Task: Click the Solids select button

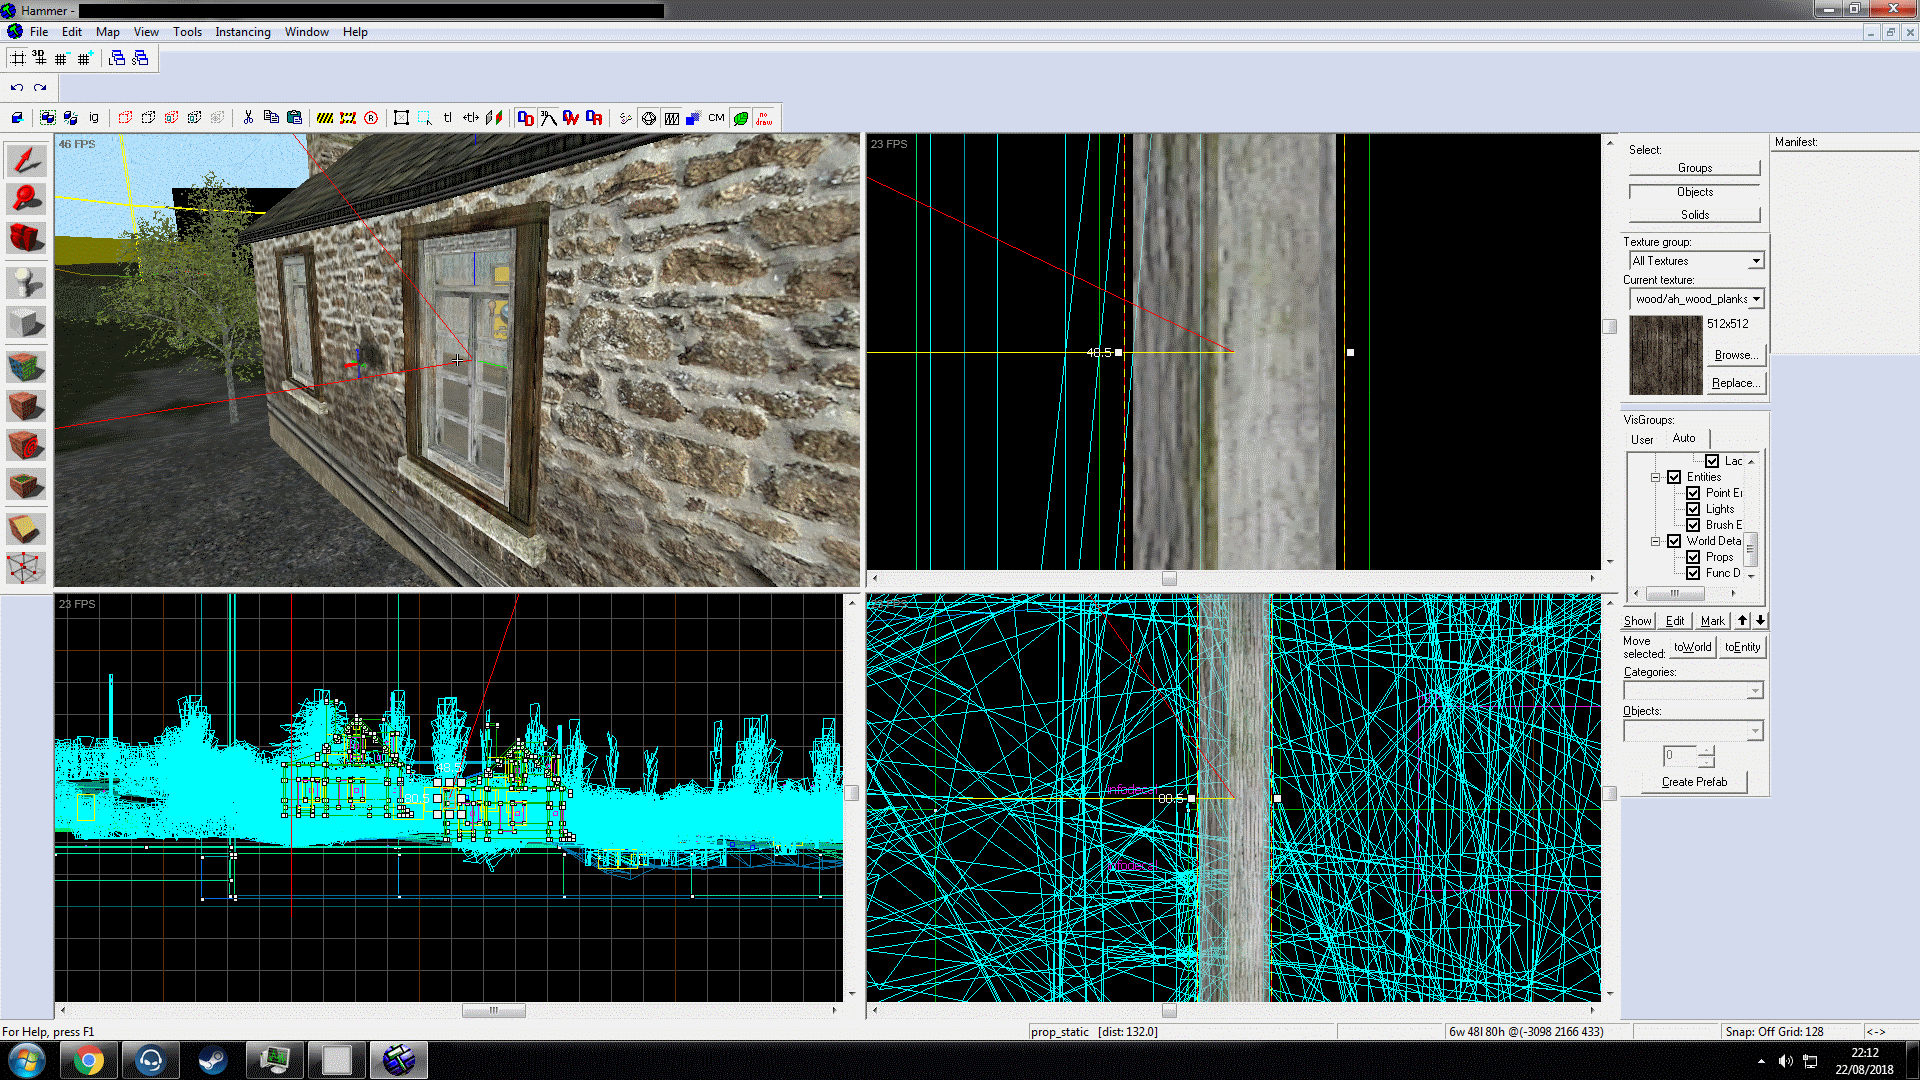Action: coord(1694,215)
